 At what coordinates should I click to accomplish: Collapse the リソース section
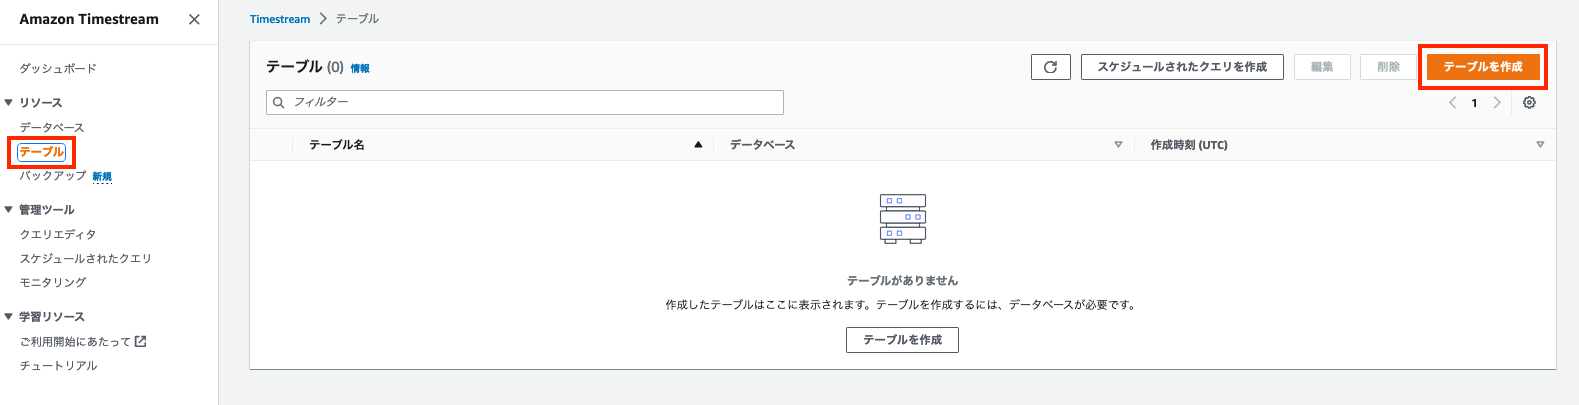9,103
